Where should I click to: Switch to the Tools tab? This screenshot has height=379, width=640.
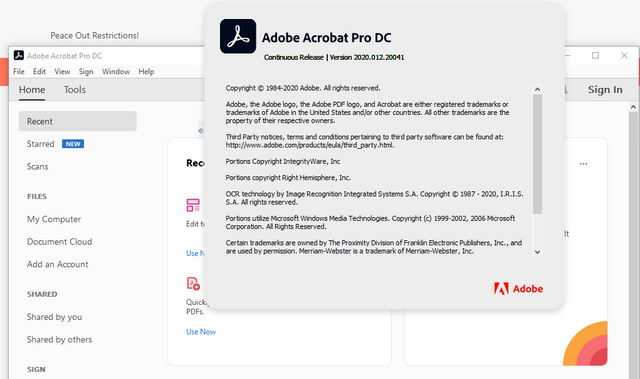75,90
